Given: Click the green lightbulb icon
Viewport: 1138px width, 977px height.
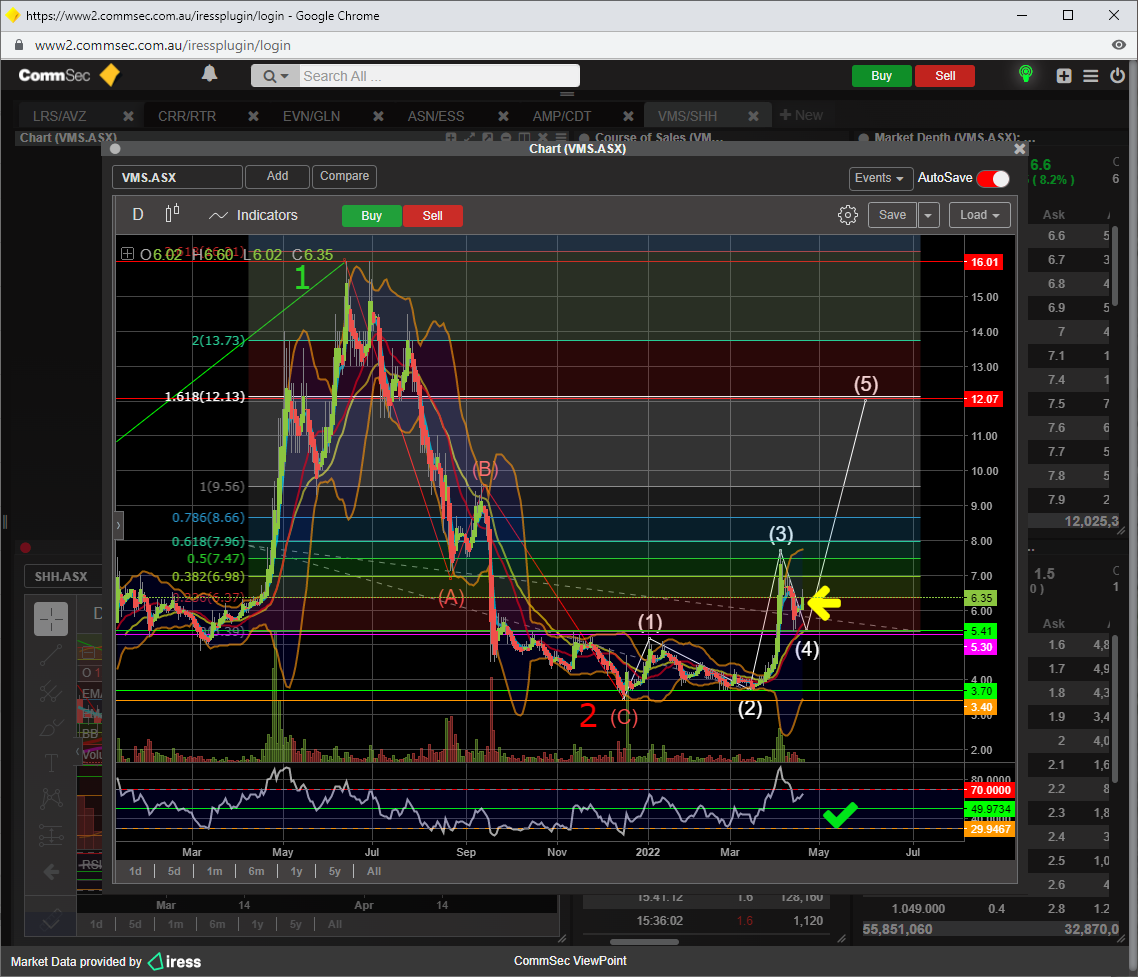Looking at the screenshot, I should coord(1025,75).
